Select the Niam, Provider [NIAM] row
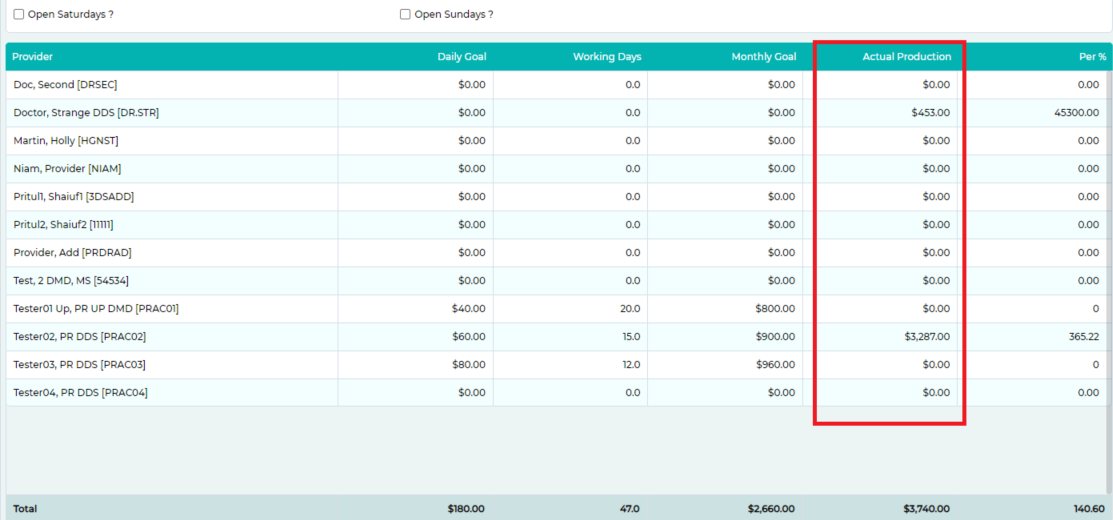This screenshot has width=1113, height=520. tap(67, 169)
